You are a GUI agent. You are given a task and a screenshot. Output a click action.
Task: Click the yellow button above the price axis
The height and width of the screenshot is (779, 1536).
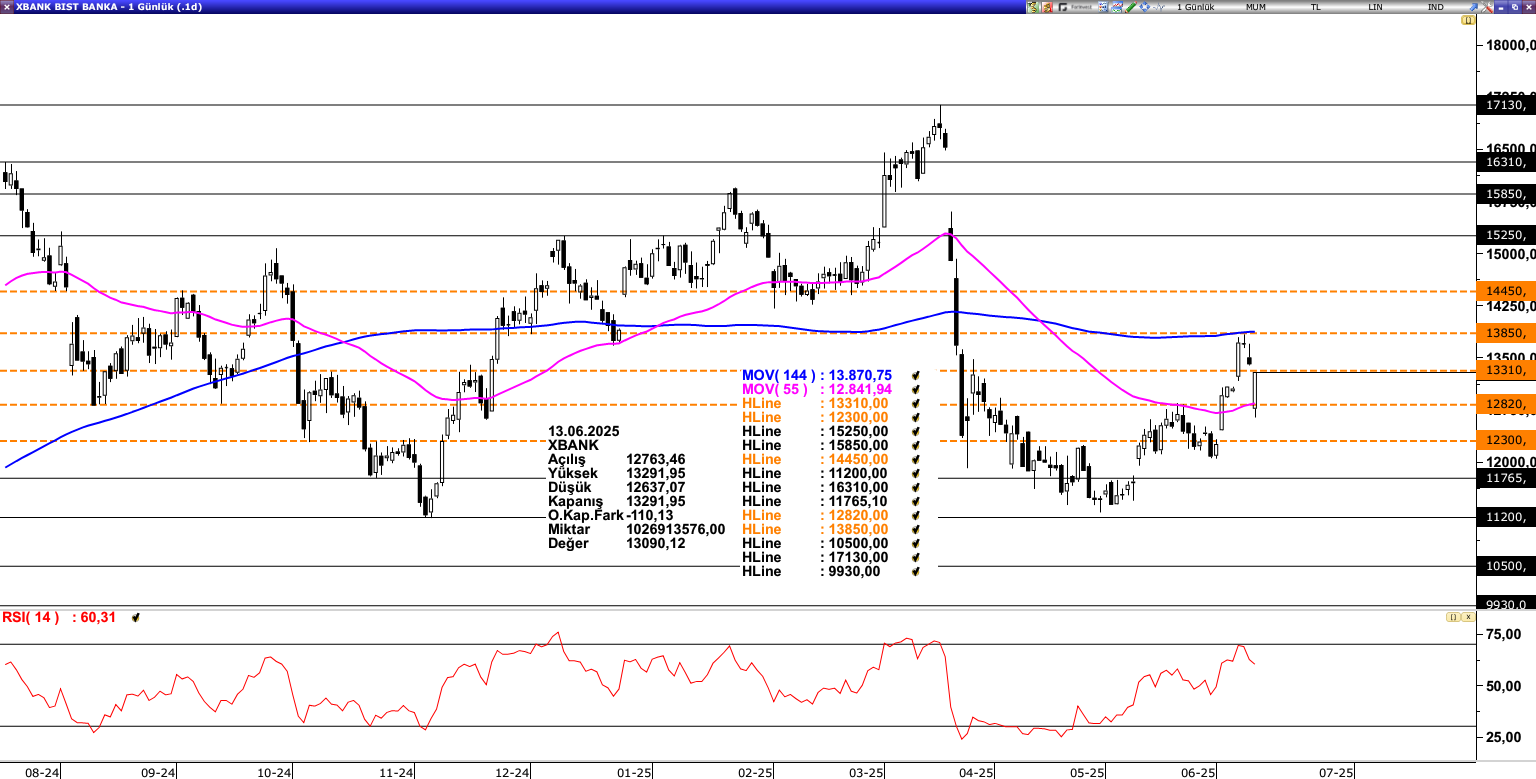point(1468,20)
